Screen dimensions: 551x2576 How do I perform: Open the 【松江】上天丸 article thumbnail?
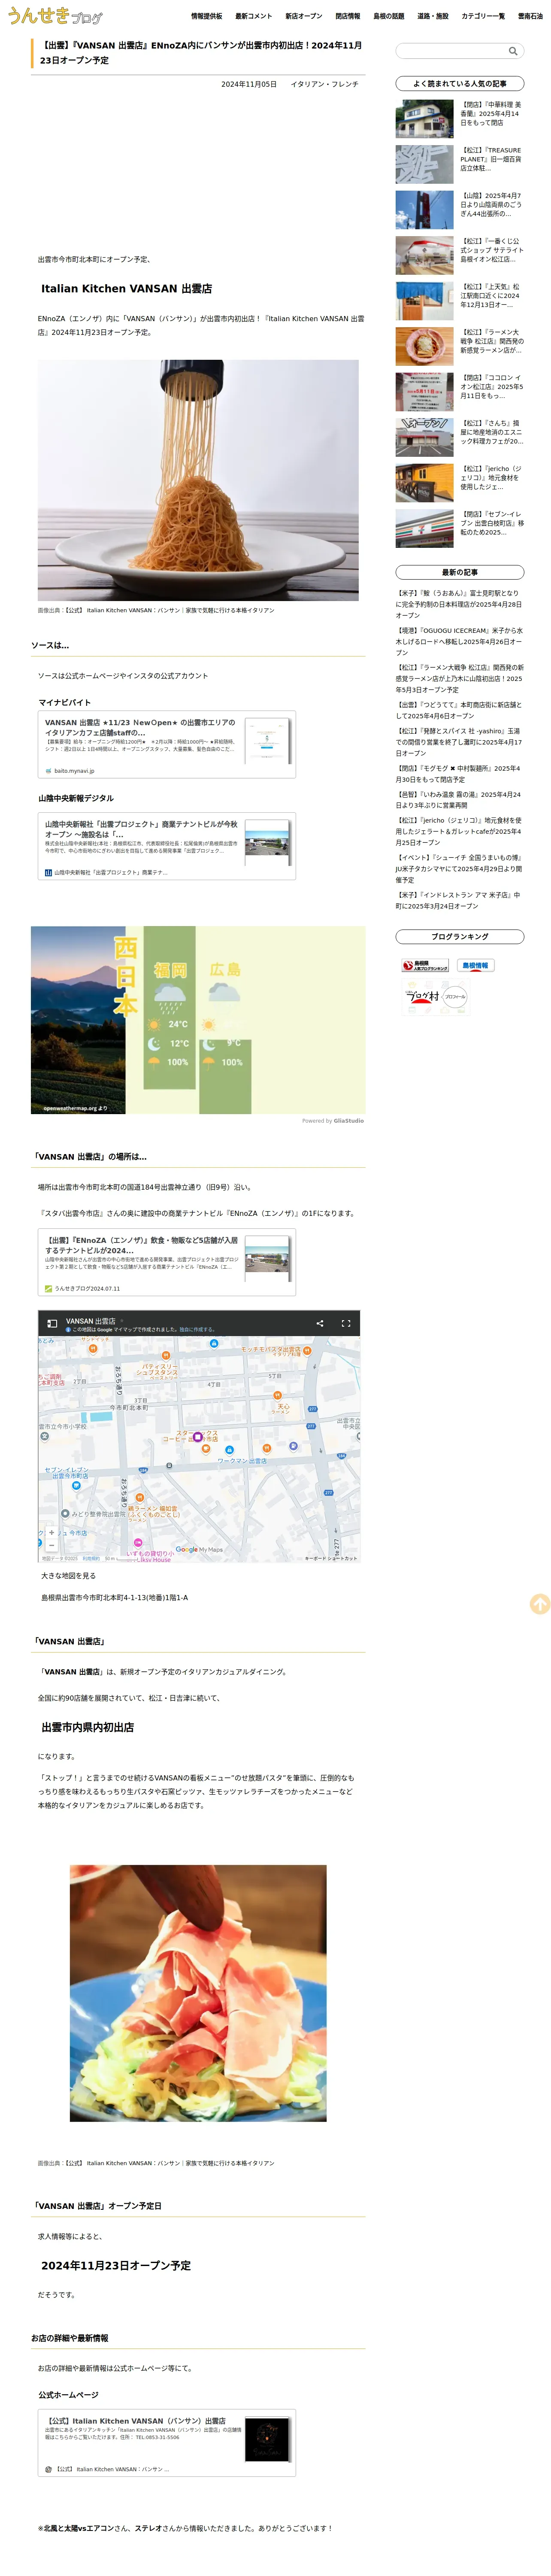pyautogui.click(x=424, y=302)
